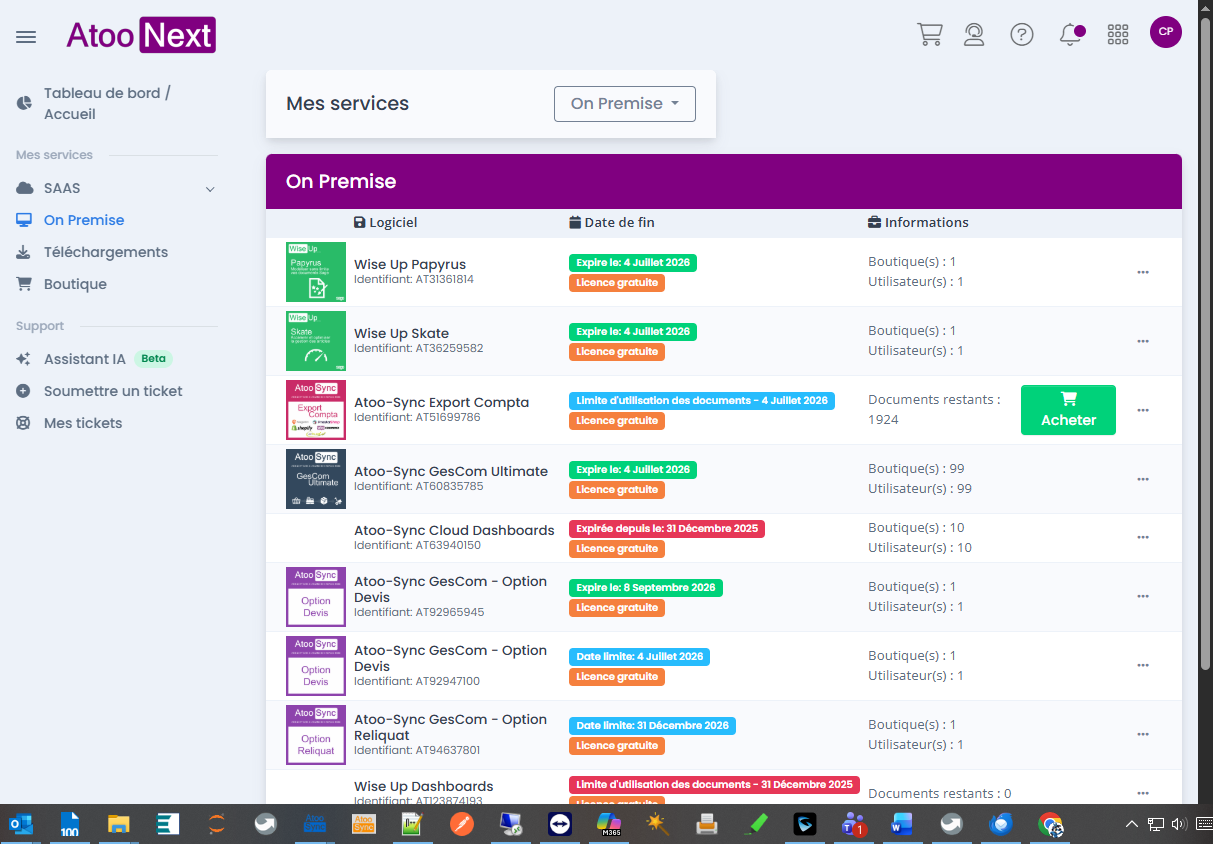
Task: Click 'Utilisateur(s) : 10' text
Action: (x=920, y=548)
